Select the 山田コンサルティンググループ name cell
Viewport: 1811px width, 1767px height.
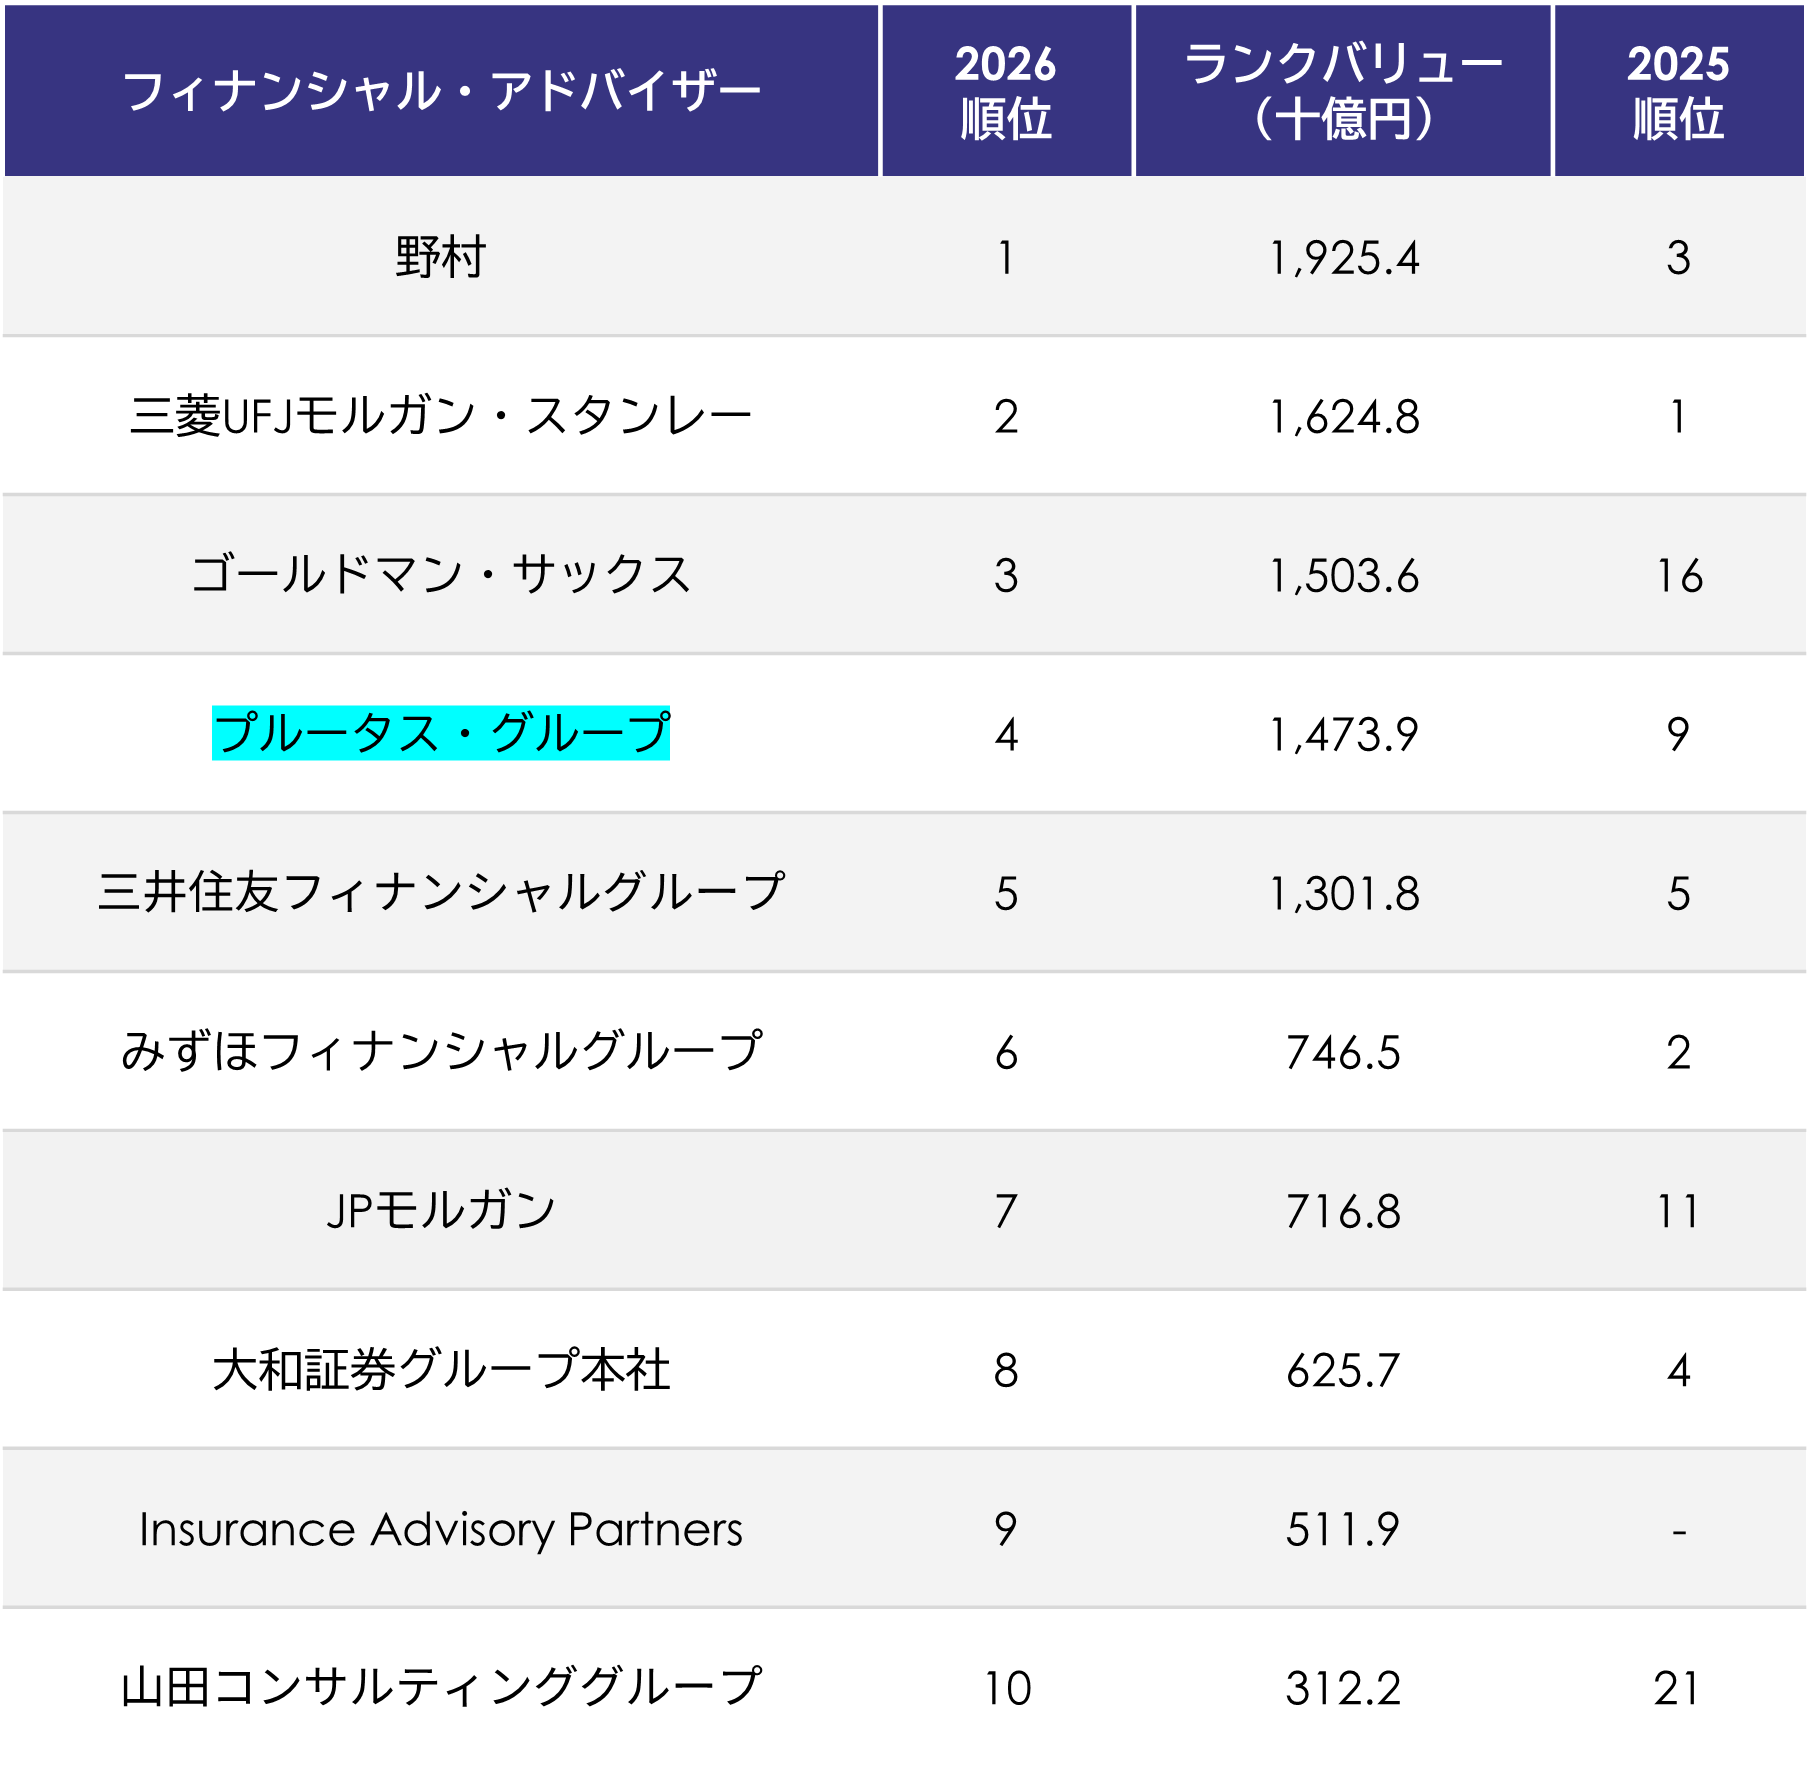pyautogui.click(x=441, y=1687)
